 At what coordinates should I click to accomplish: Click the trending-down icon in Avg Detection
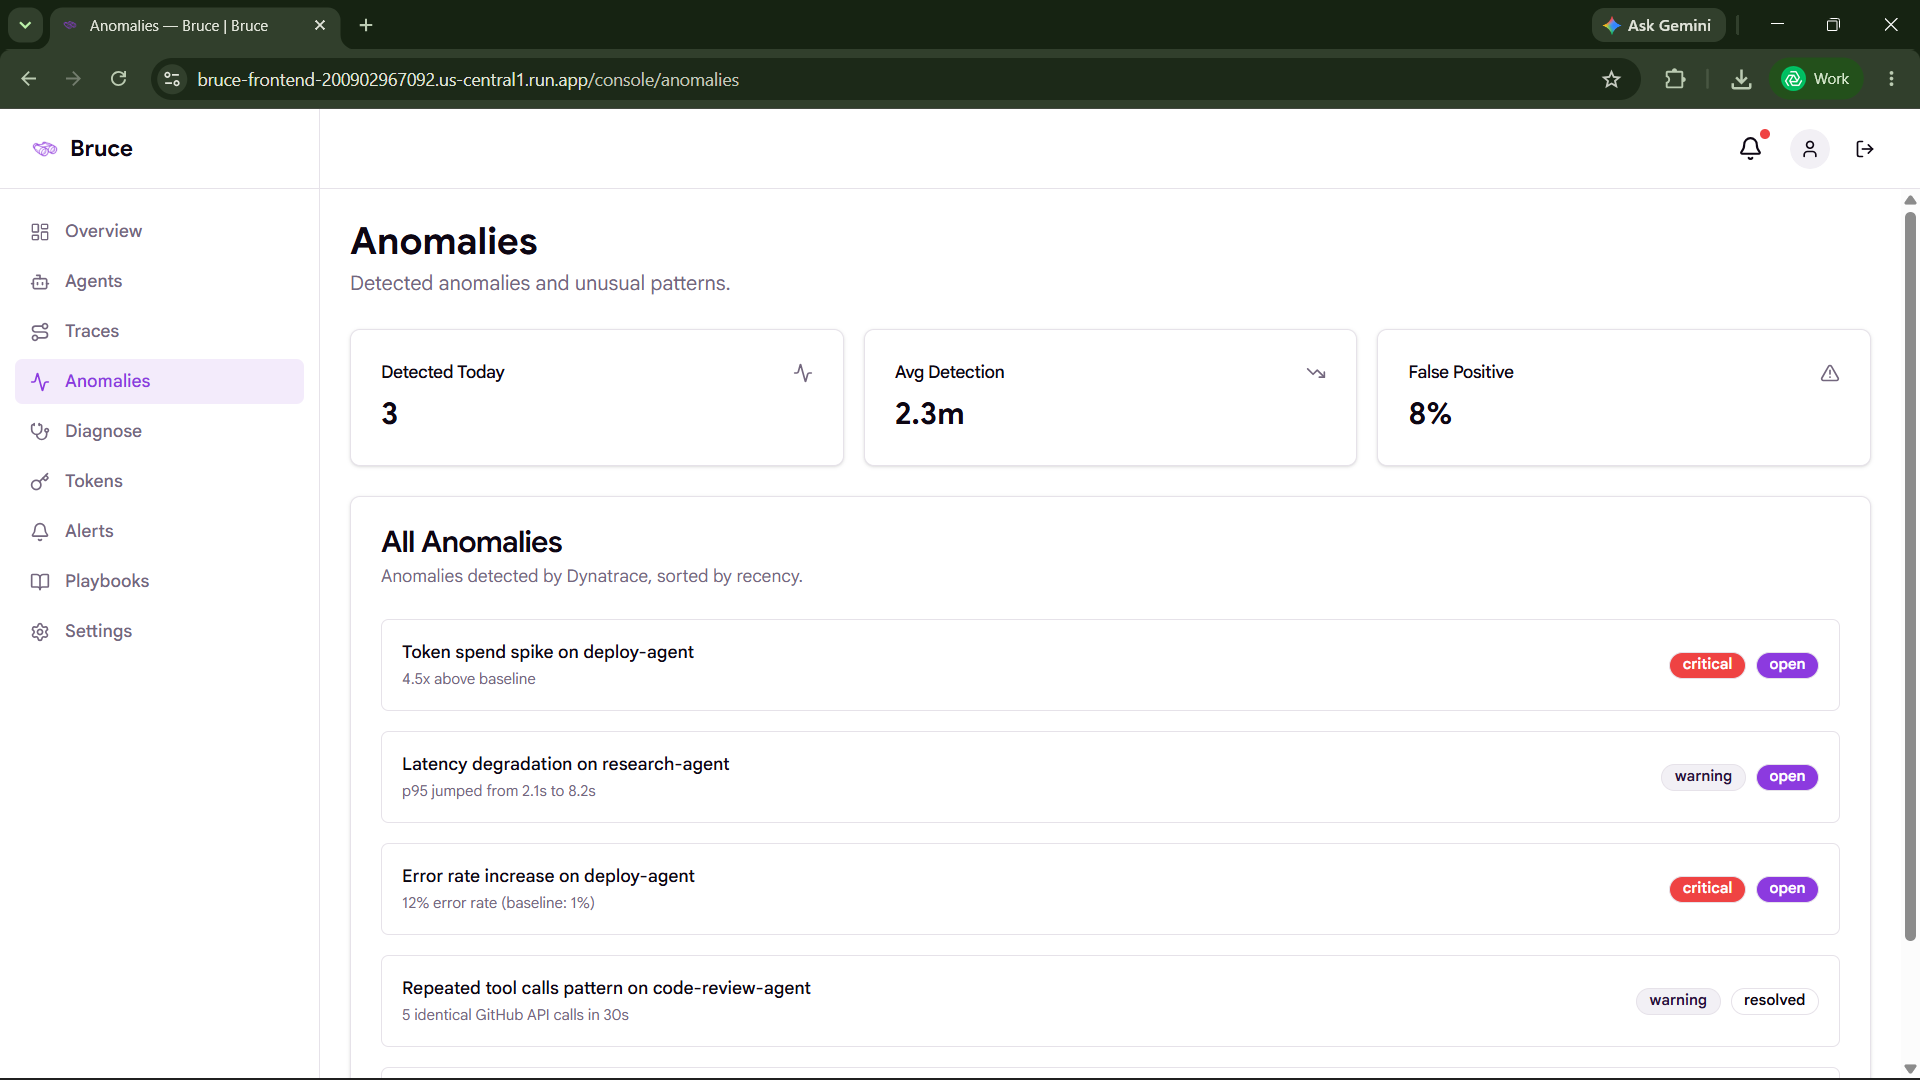[x=1316, y=373]
